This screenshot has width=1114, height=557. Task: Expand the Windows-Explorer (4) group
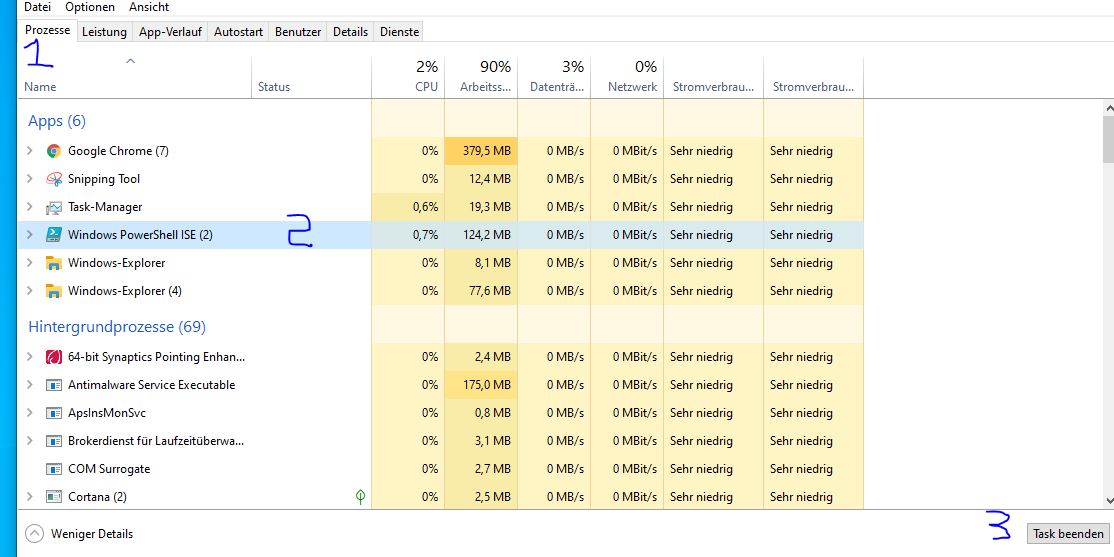29,291
